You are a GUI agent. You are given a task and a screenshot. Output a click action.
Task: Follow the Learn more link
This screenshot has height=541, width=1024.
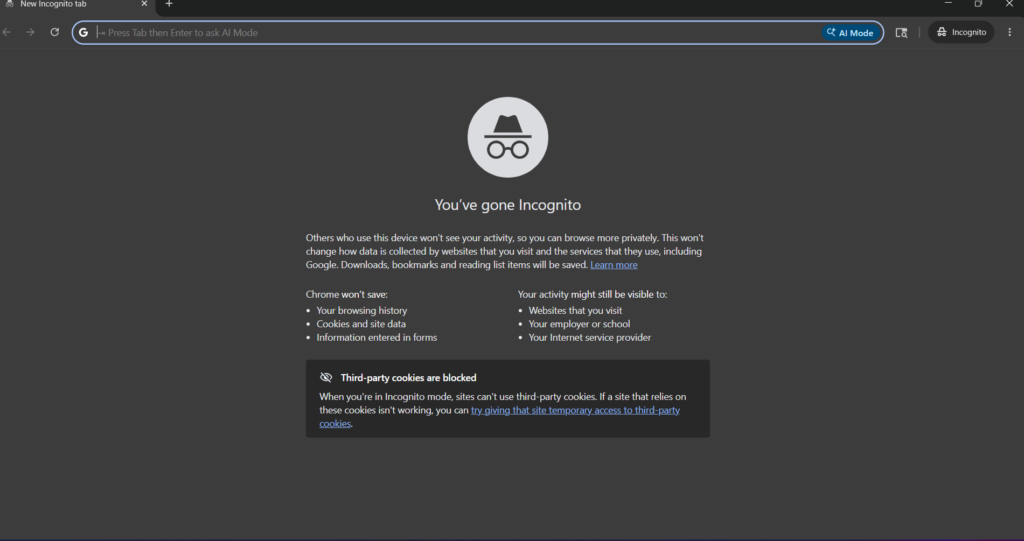click(614, 265)
